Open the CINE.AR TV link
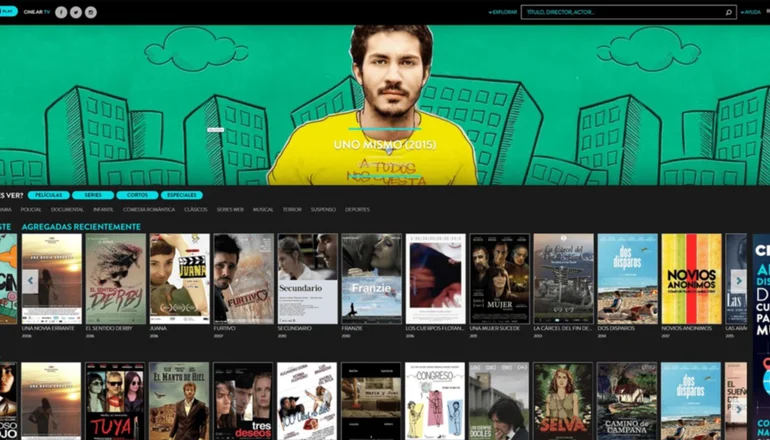This screenshot has height=440, width=770. coord(37,12)
